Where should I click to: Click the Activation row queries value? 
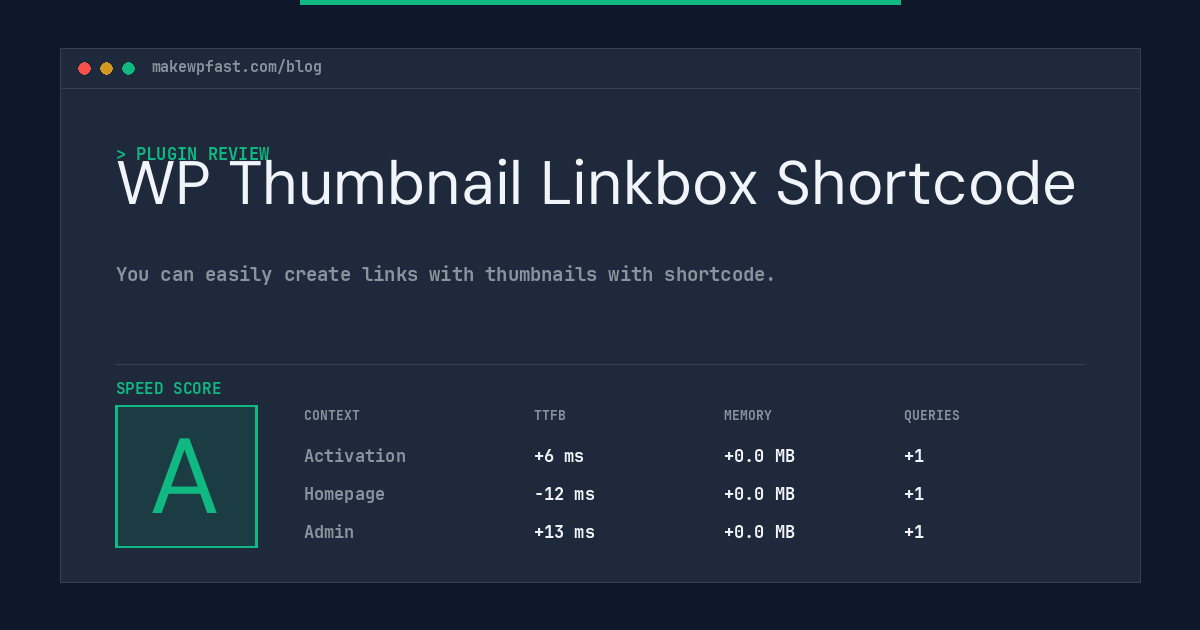click(914, 456)
